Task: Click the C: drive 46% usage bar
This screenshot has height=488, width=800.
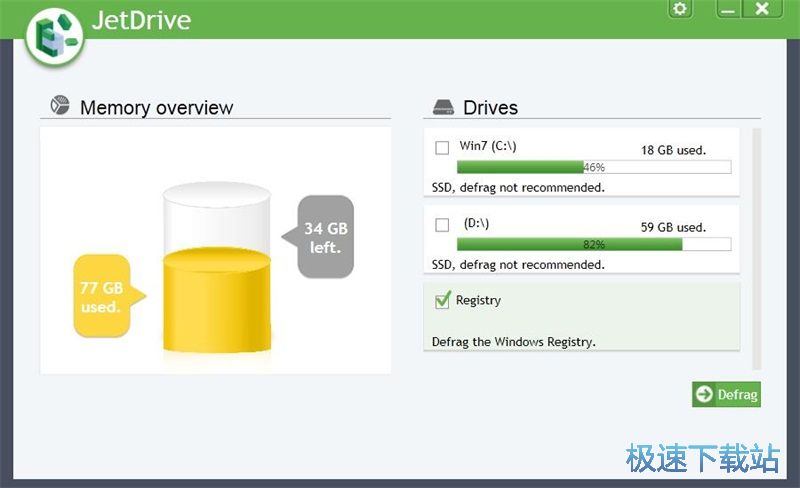Action: [593, 167]
